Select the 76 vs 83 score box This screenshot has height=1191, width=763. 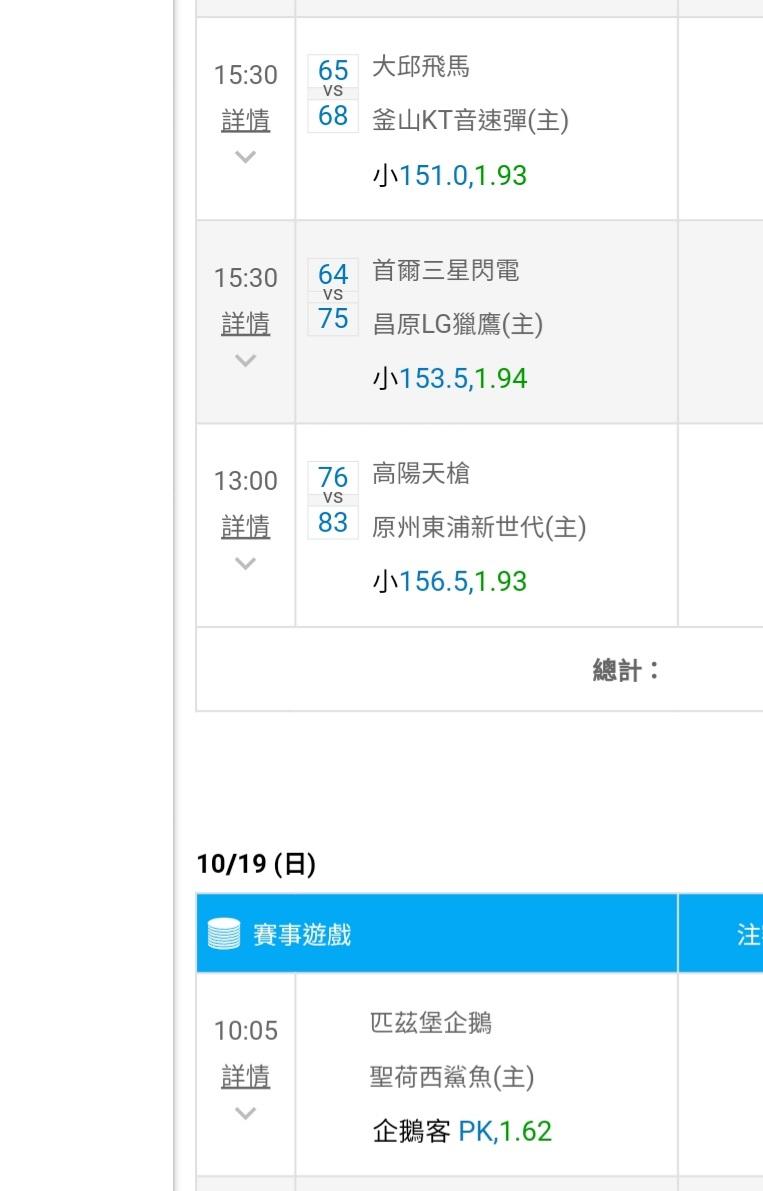(333, 499)
